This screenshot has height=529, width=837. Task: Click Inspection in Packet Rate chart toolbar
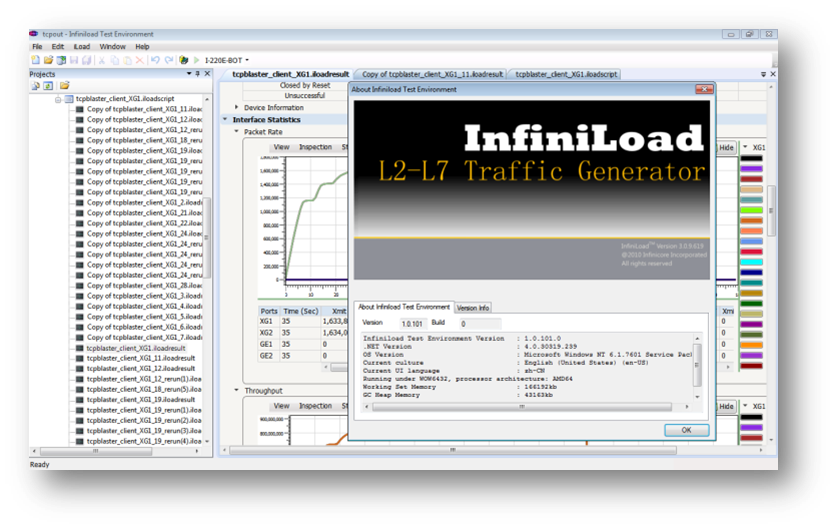click(x=315, y=147)
